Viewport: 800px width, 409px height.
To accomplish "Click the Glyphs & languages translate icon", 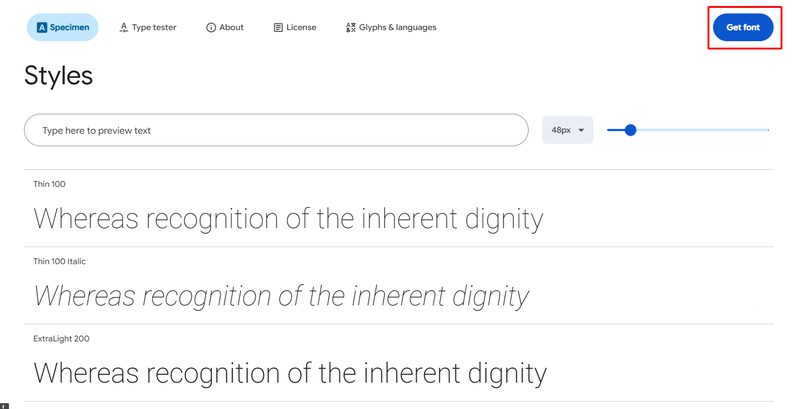I will (350, 28).
